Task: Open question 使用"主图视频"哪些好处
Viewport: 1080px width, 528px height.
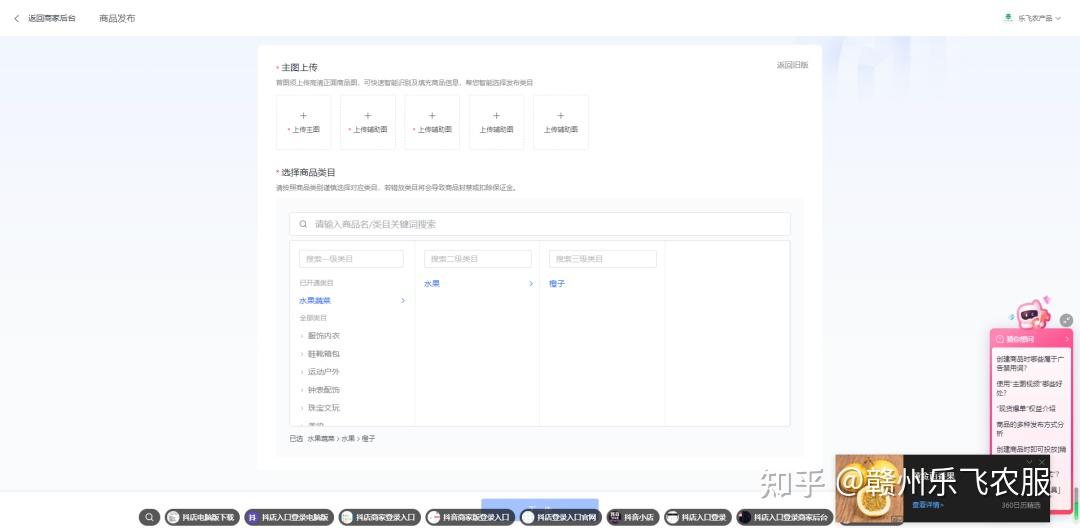Action: pyautogui.click(x=1029, y=388)
